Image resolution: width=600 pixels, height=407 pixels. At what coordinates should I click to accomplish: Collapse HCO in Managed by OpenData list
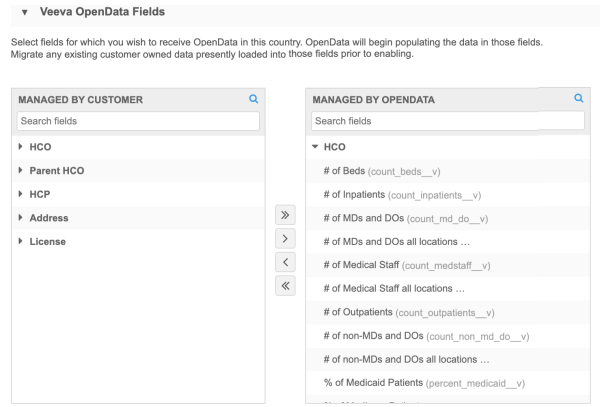click(x=315, y=147)
